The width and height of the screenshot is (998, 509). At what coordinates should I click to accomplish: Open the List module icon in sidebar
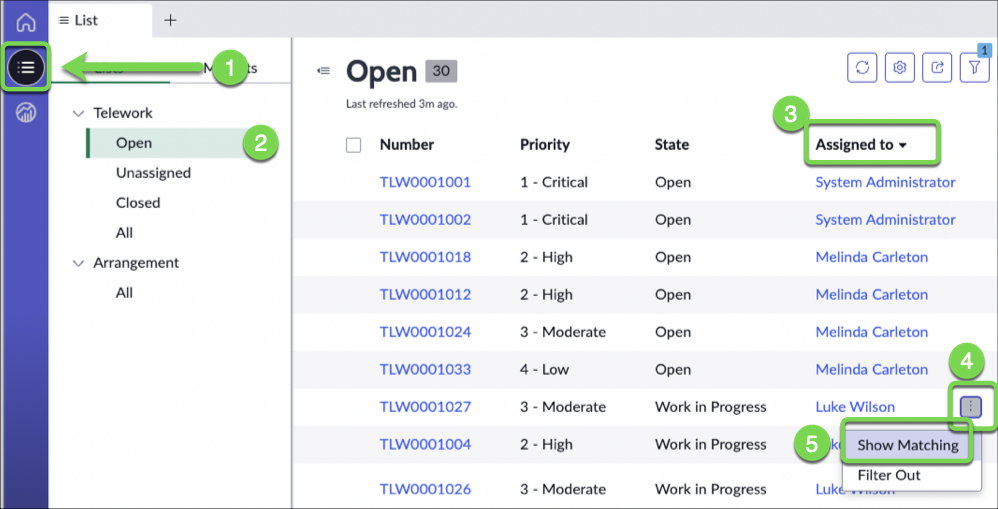click(x=26, y=68)
